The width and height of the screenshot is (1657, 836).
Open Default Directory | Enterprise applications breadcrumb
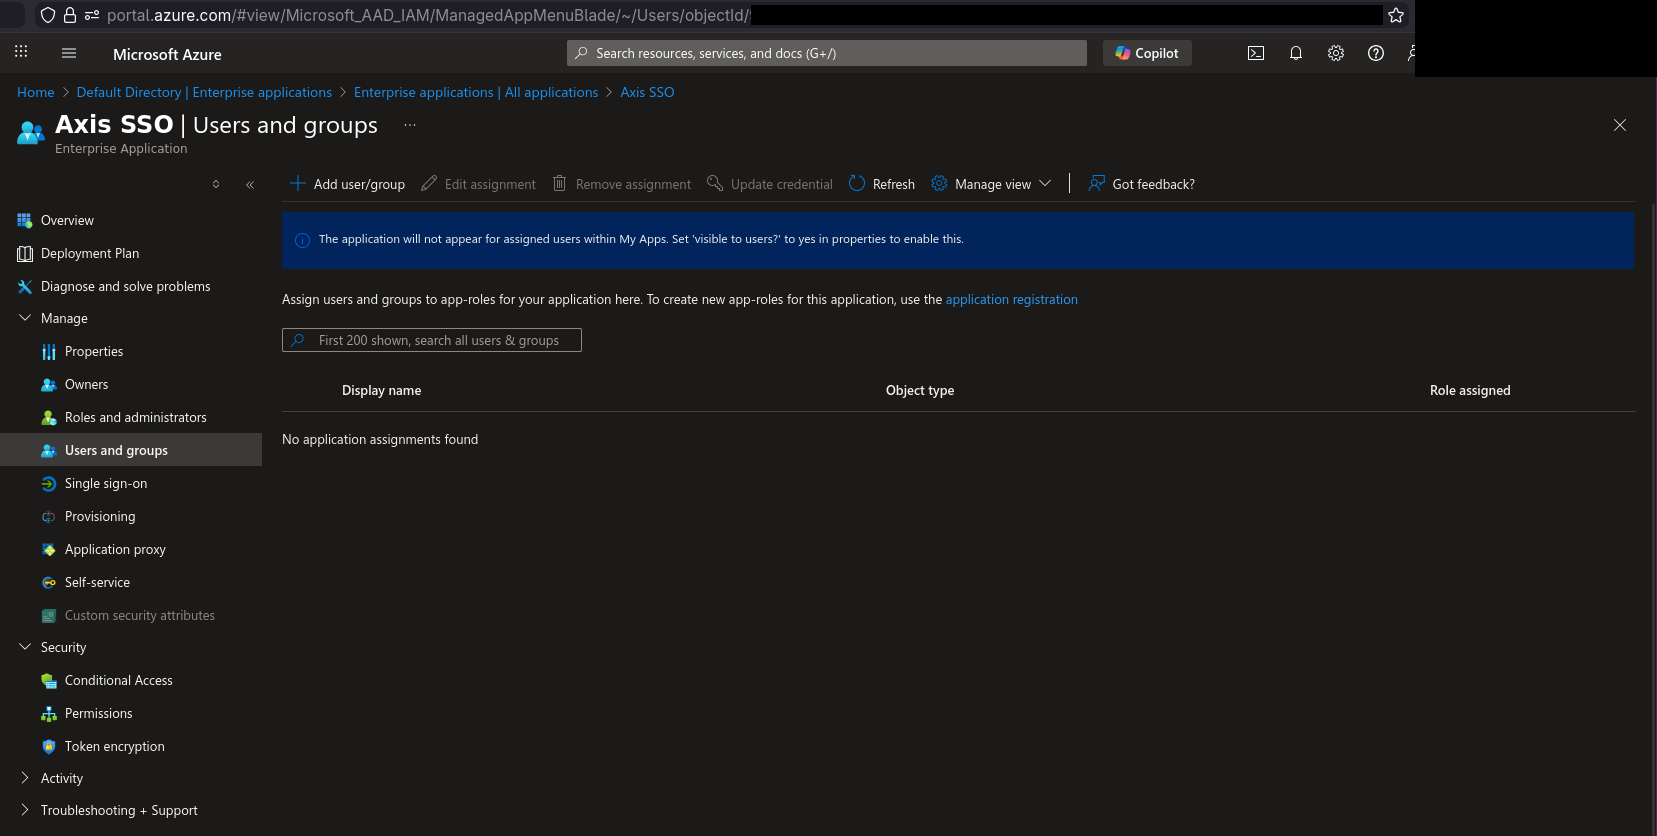click(x=204, y=92)
